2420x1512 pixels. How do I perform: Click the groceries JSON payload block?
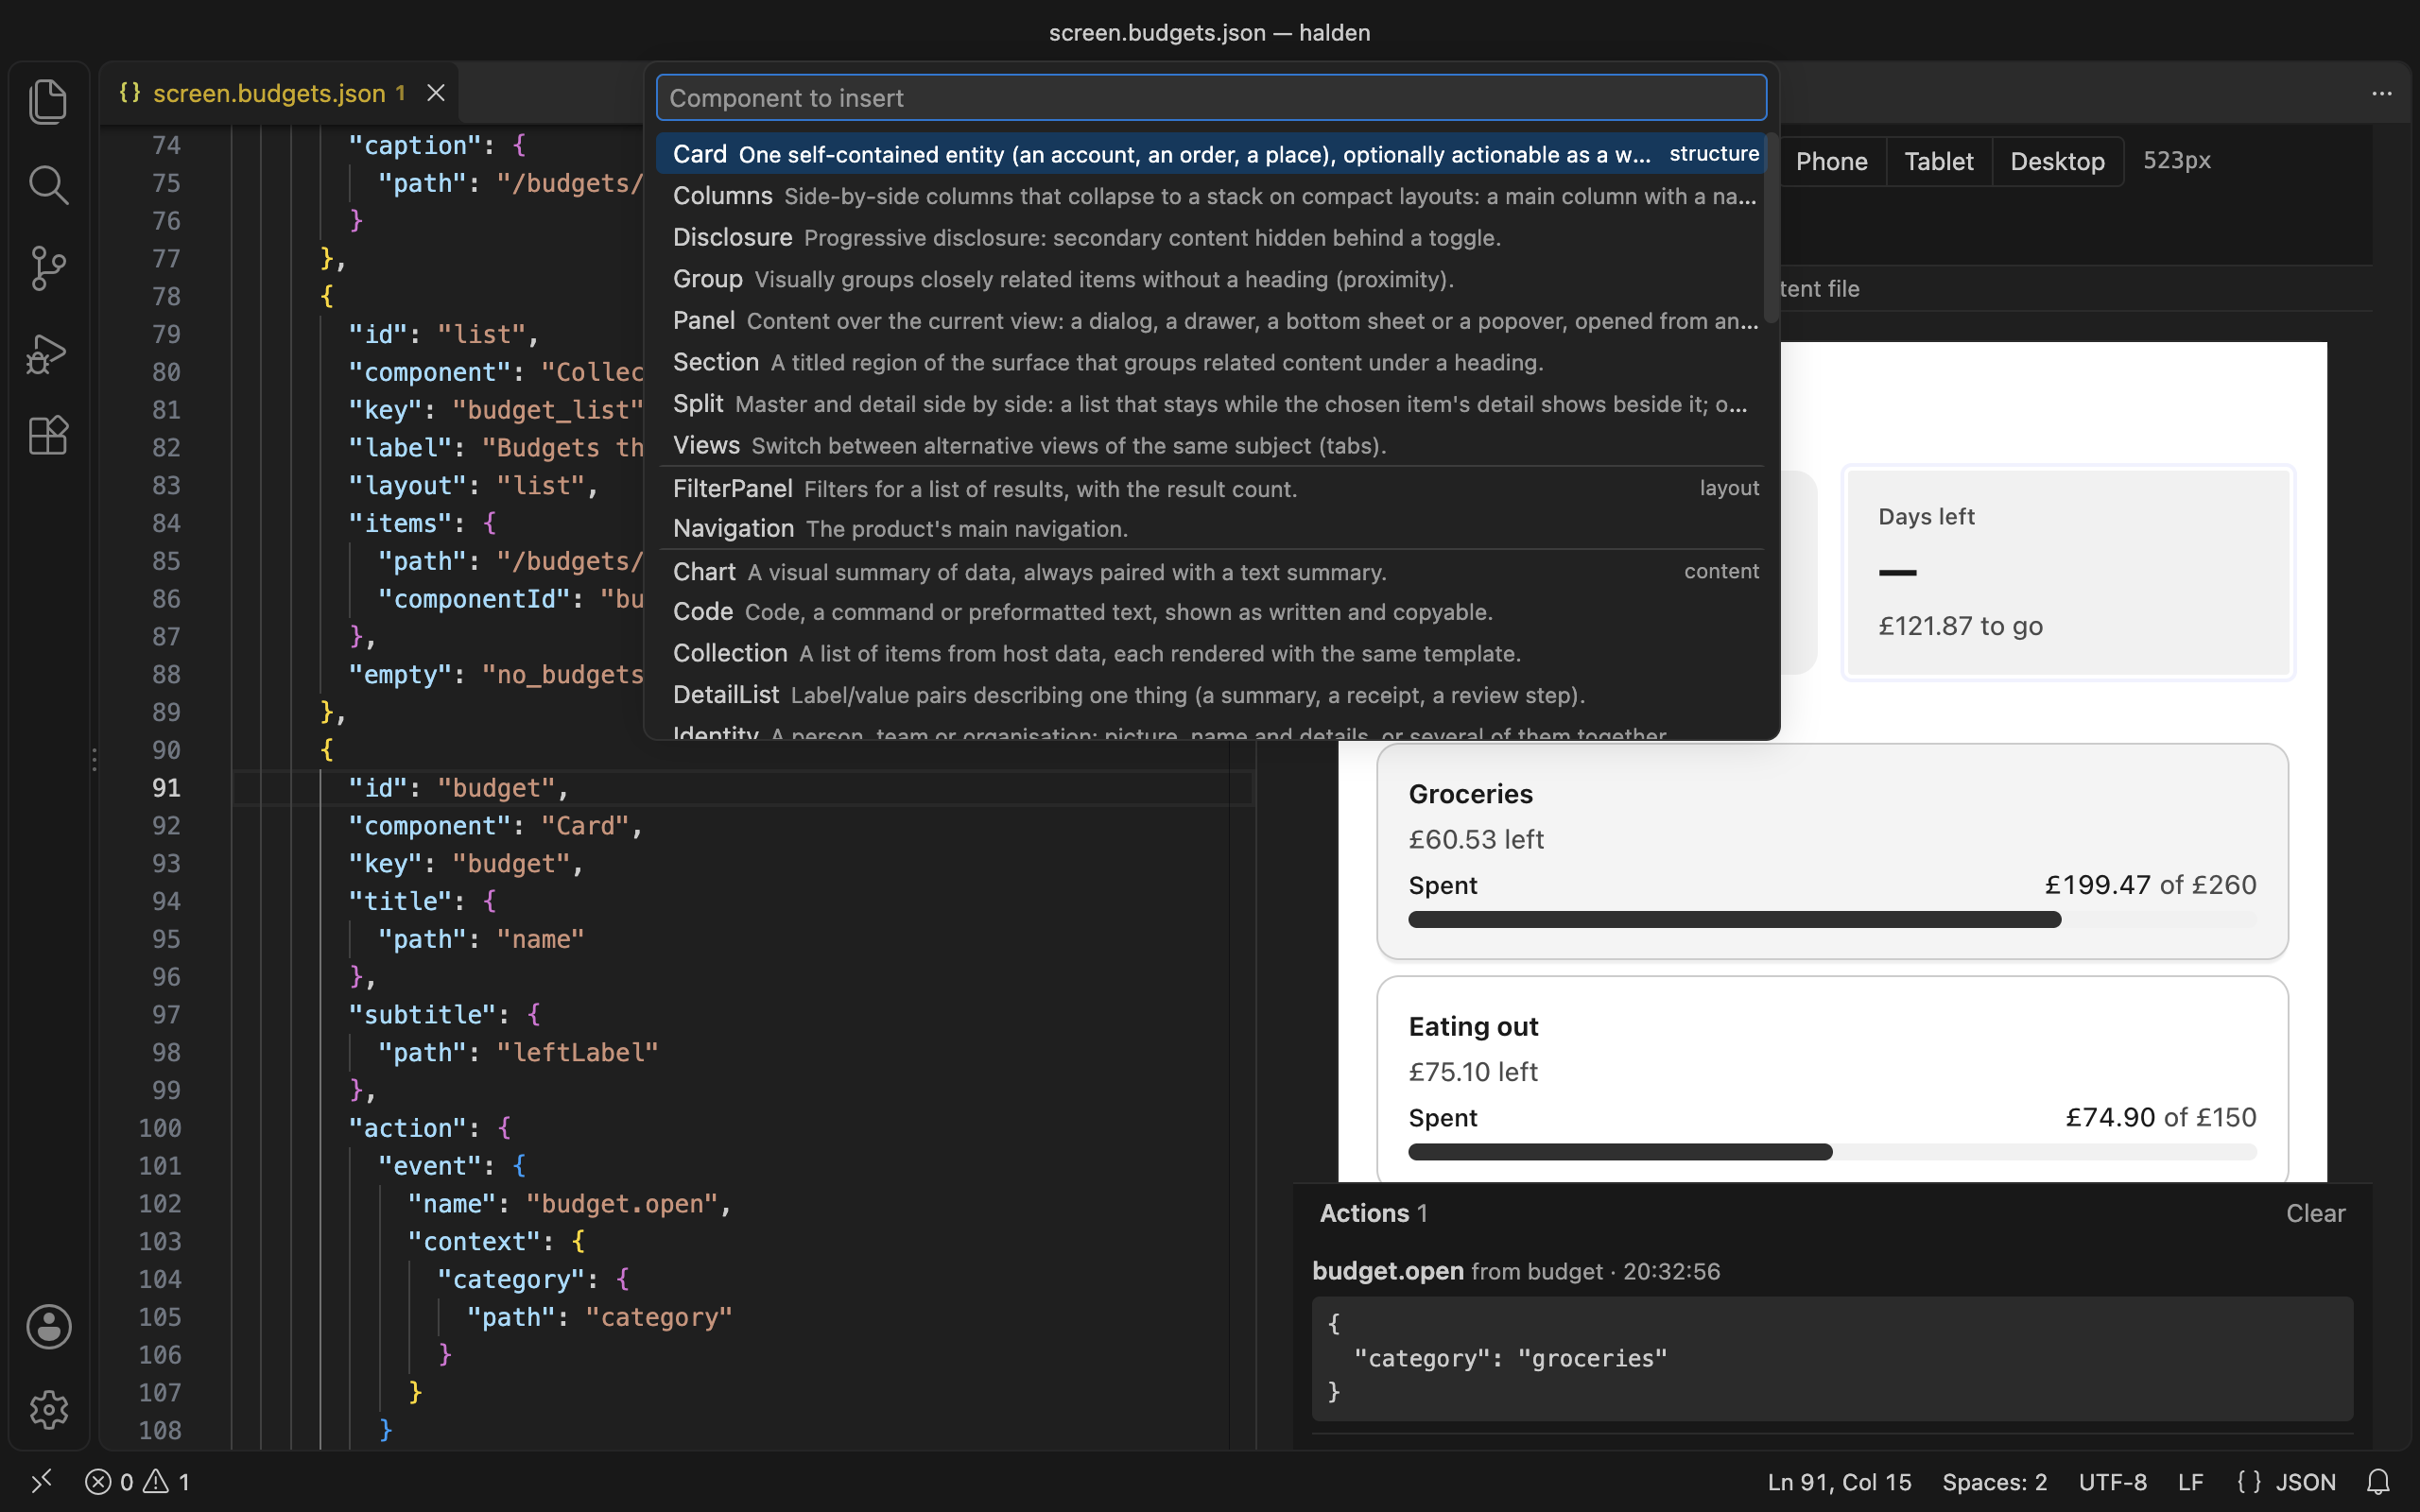coord(1832,1358)
